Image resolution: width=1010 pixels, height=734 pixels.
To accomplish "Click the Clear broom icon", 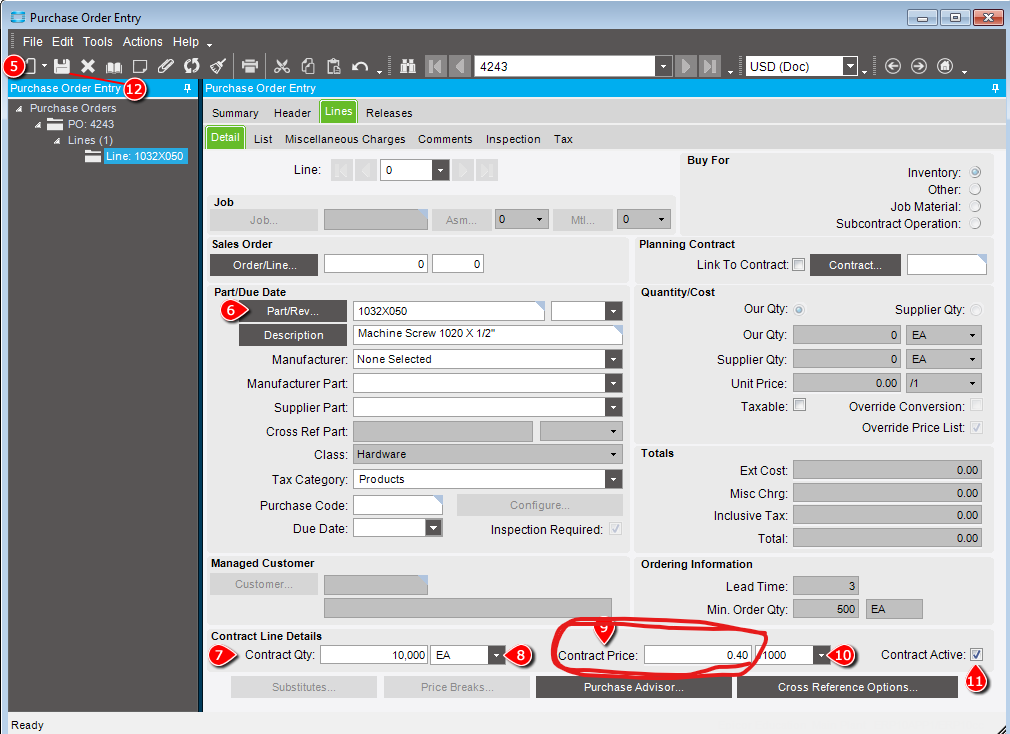I will coord(217,66).
